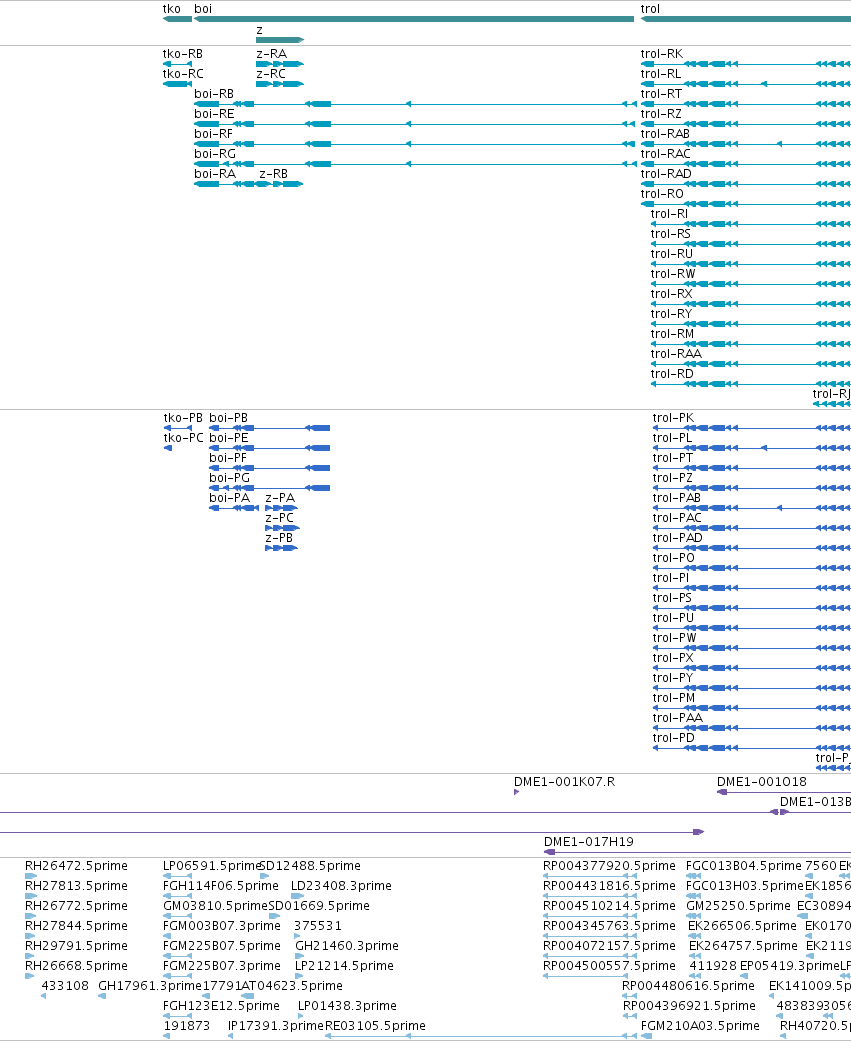This screenshot has width=851, height=1041.
Task: Select EST RP004377920.5prime
Action: [609, 866]
